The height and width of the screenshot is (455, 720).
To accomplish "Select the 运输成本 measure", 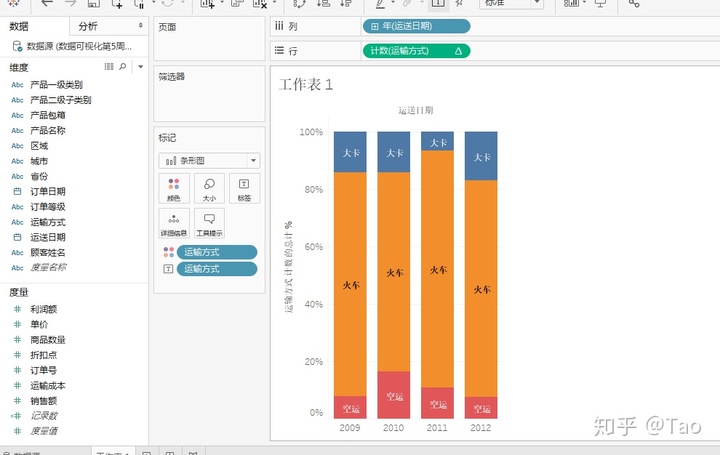I will pos(48,386).
